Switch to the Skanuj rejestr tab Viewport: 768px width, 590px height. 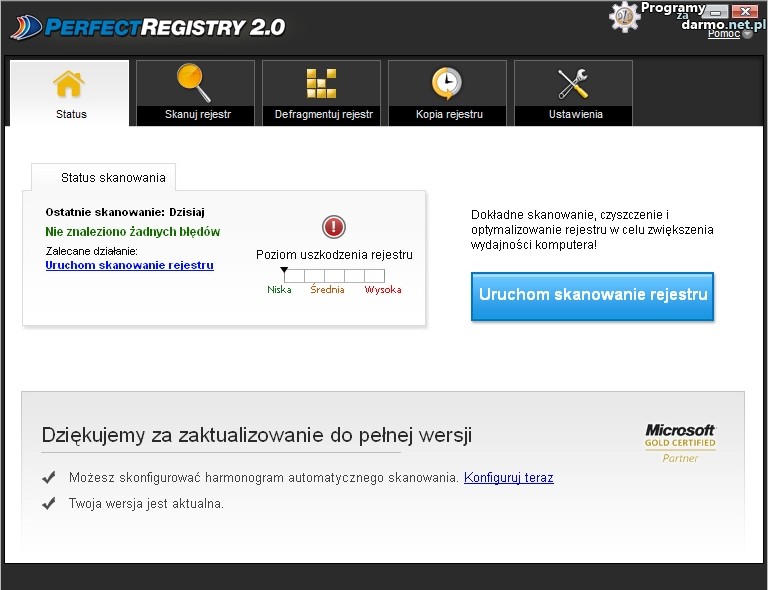tap(197, 114)
